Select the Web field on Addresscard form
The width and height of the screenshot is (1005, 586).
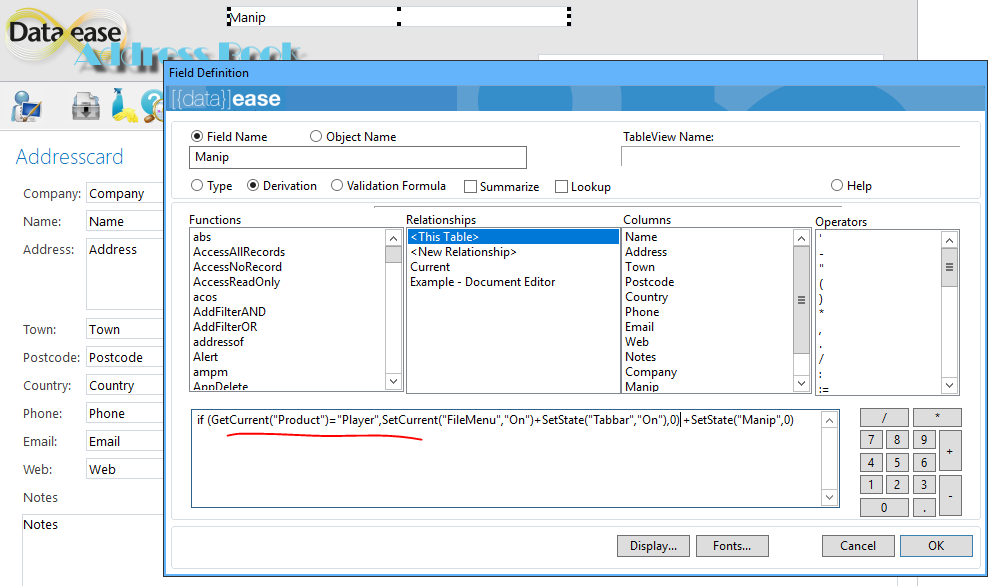click(x=124, y=469)
